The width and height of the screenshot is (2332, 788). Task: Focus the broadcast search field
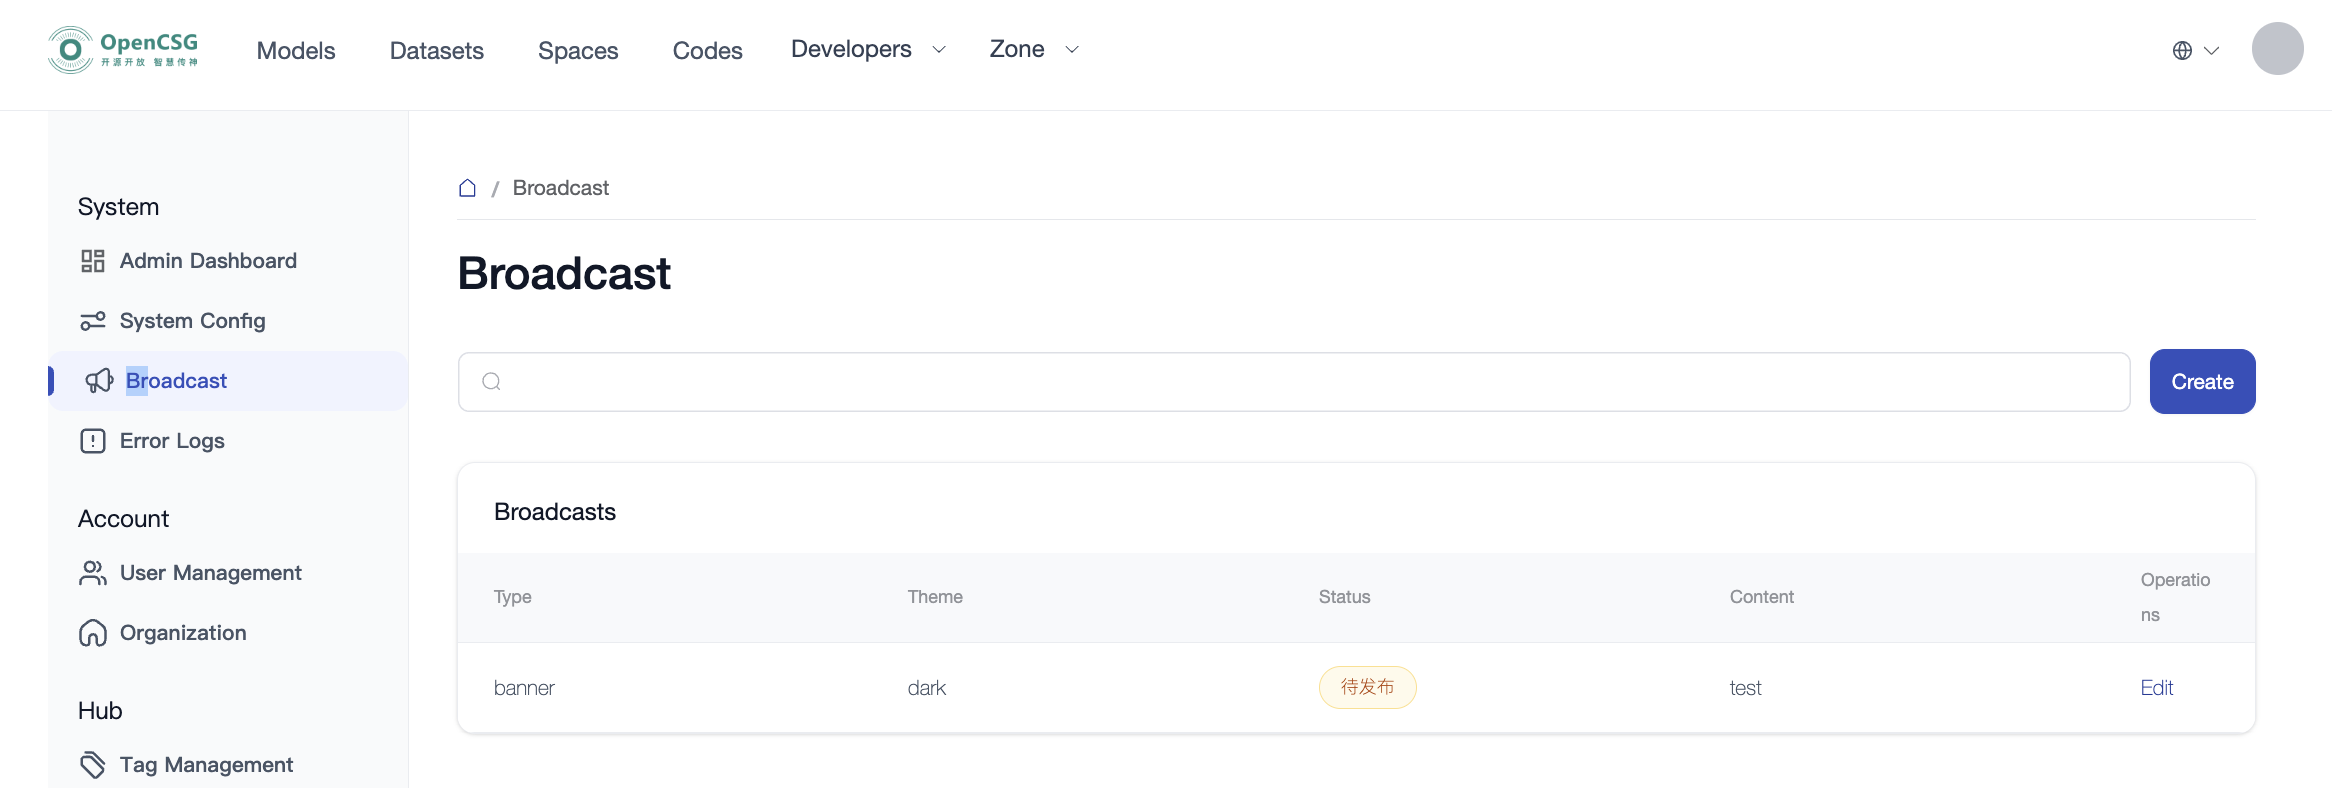1294,382
